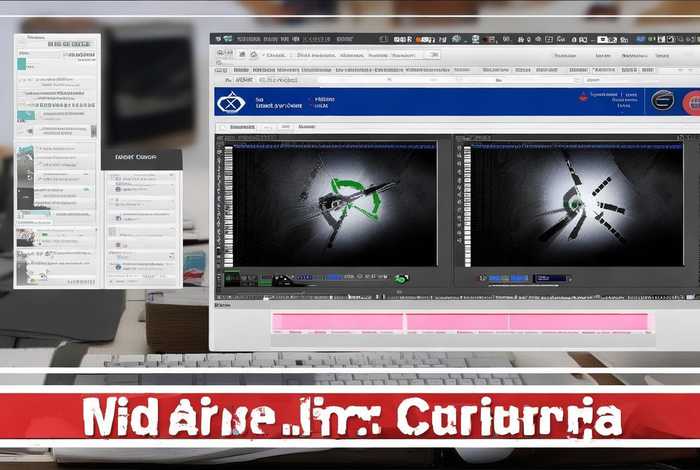
Task: Click the first pink clip in the timeline
Action: click(x=337, y=322)
